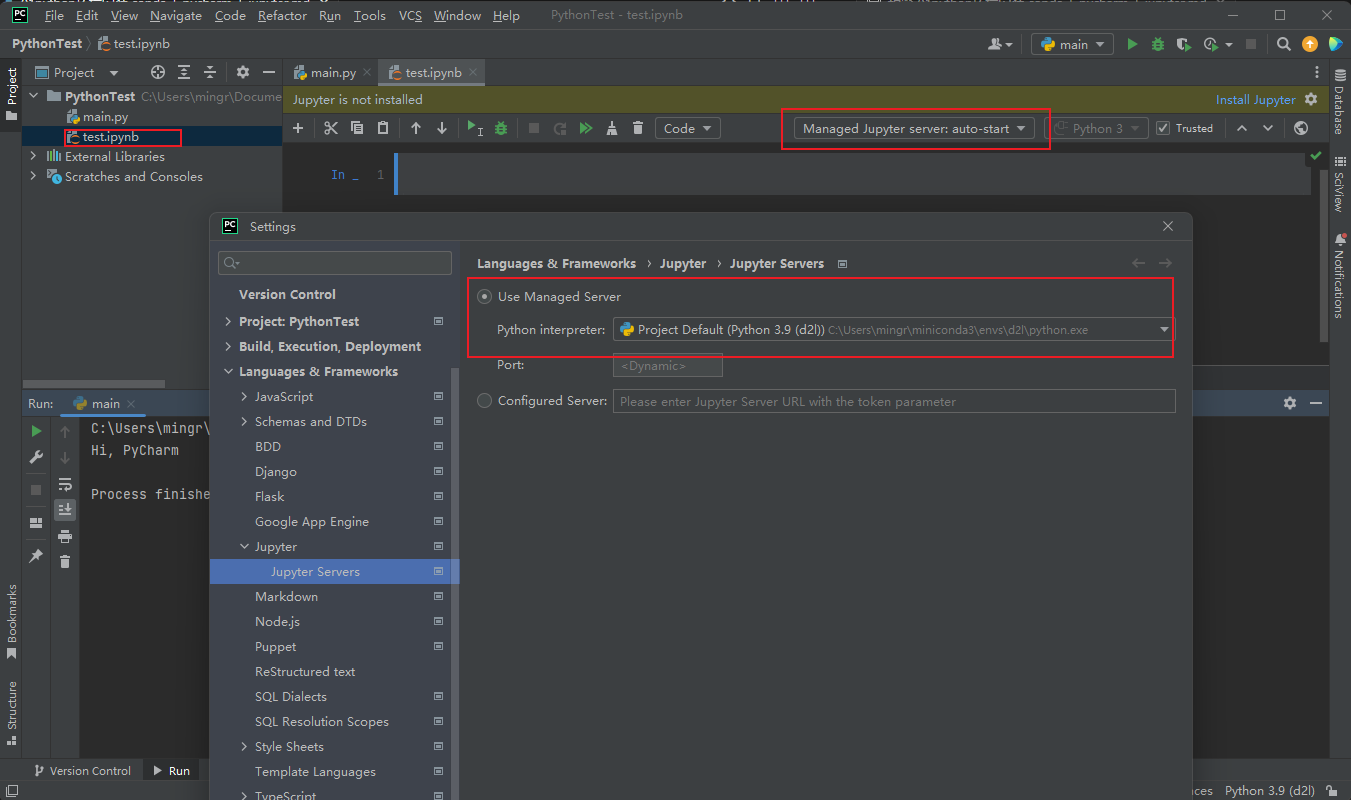
Task: Close the Settings dialog
Action: (1167, 227)
